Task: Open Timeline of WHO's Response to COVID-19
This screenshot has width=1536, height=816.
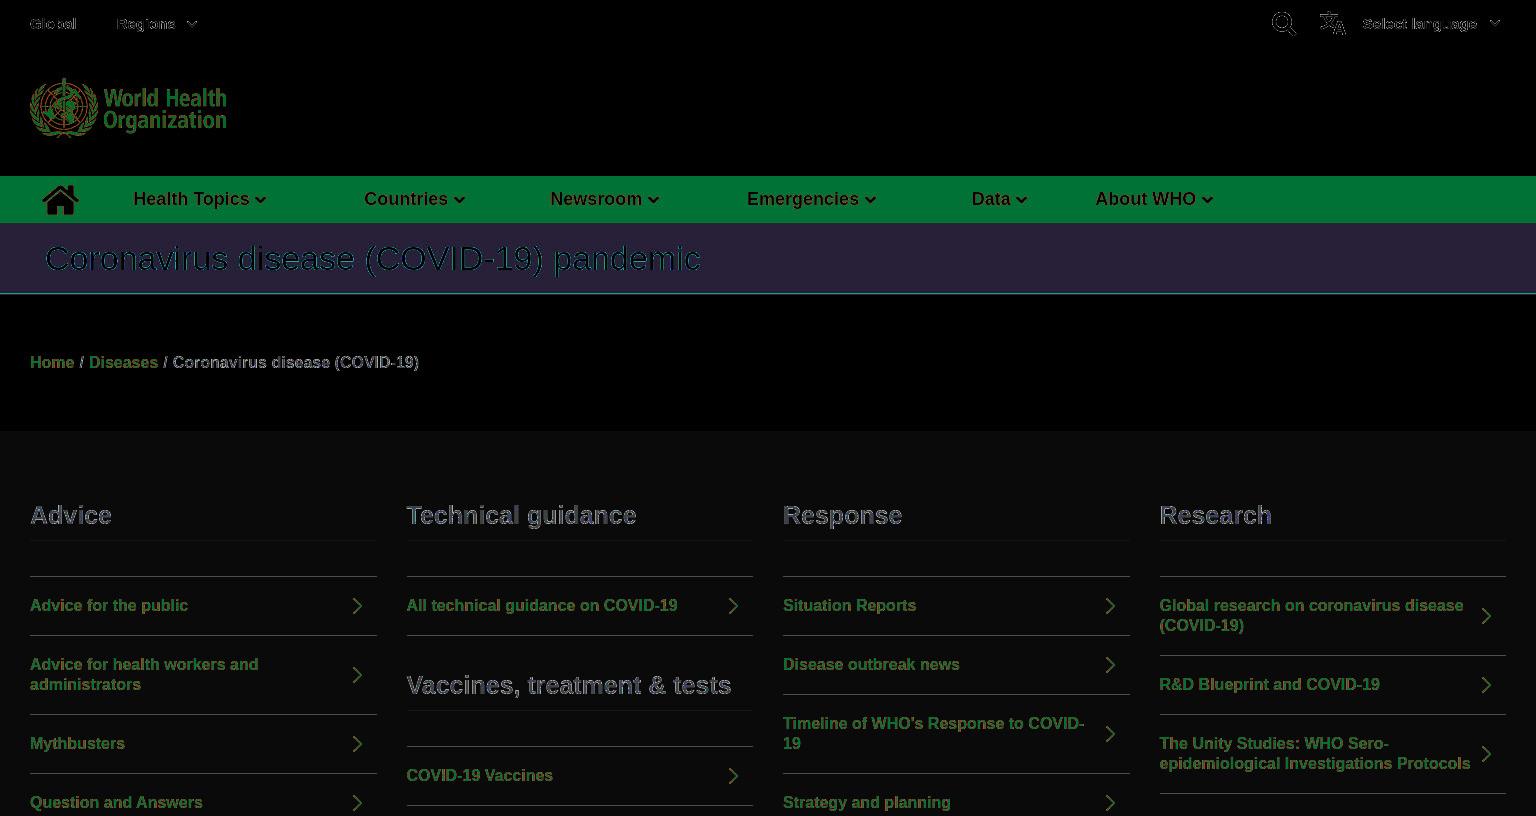Action: pyautogui.click(x=934, y=733)
